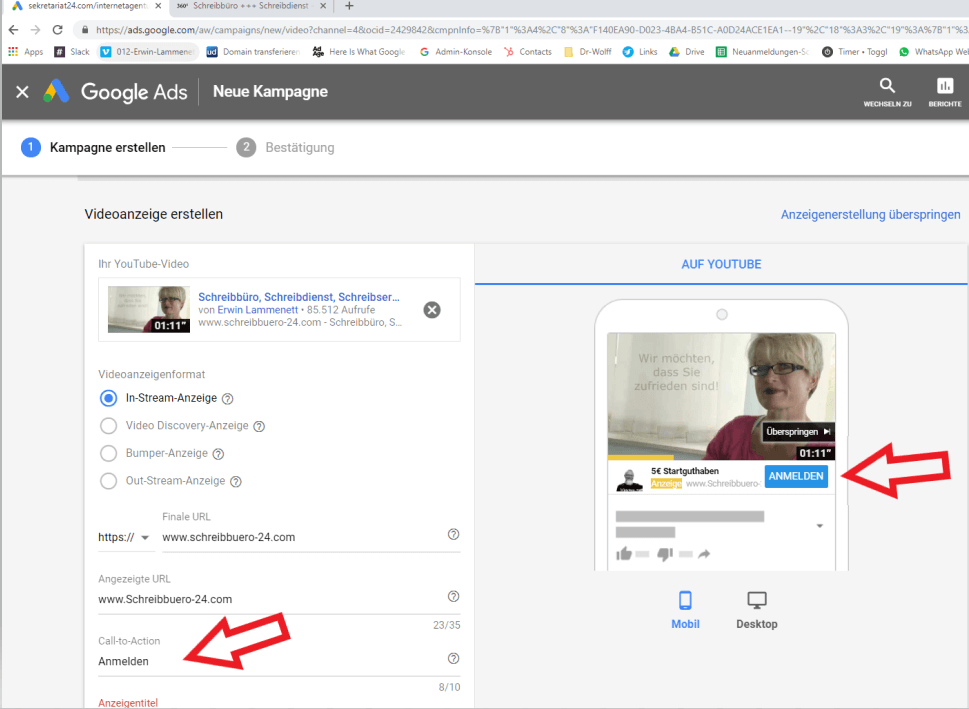The width and height of the screenshot is (969, 709).
Task: Open the WhatsApp Web bookmark
Action: pos(933,52)
